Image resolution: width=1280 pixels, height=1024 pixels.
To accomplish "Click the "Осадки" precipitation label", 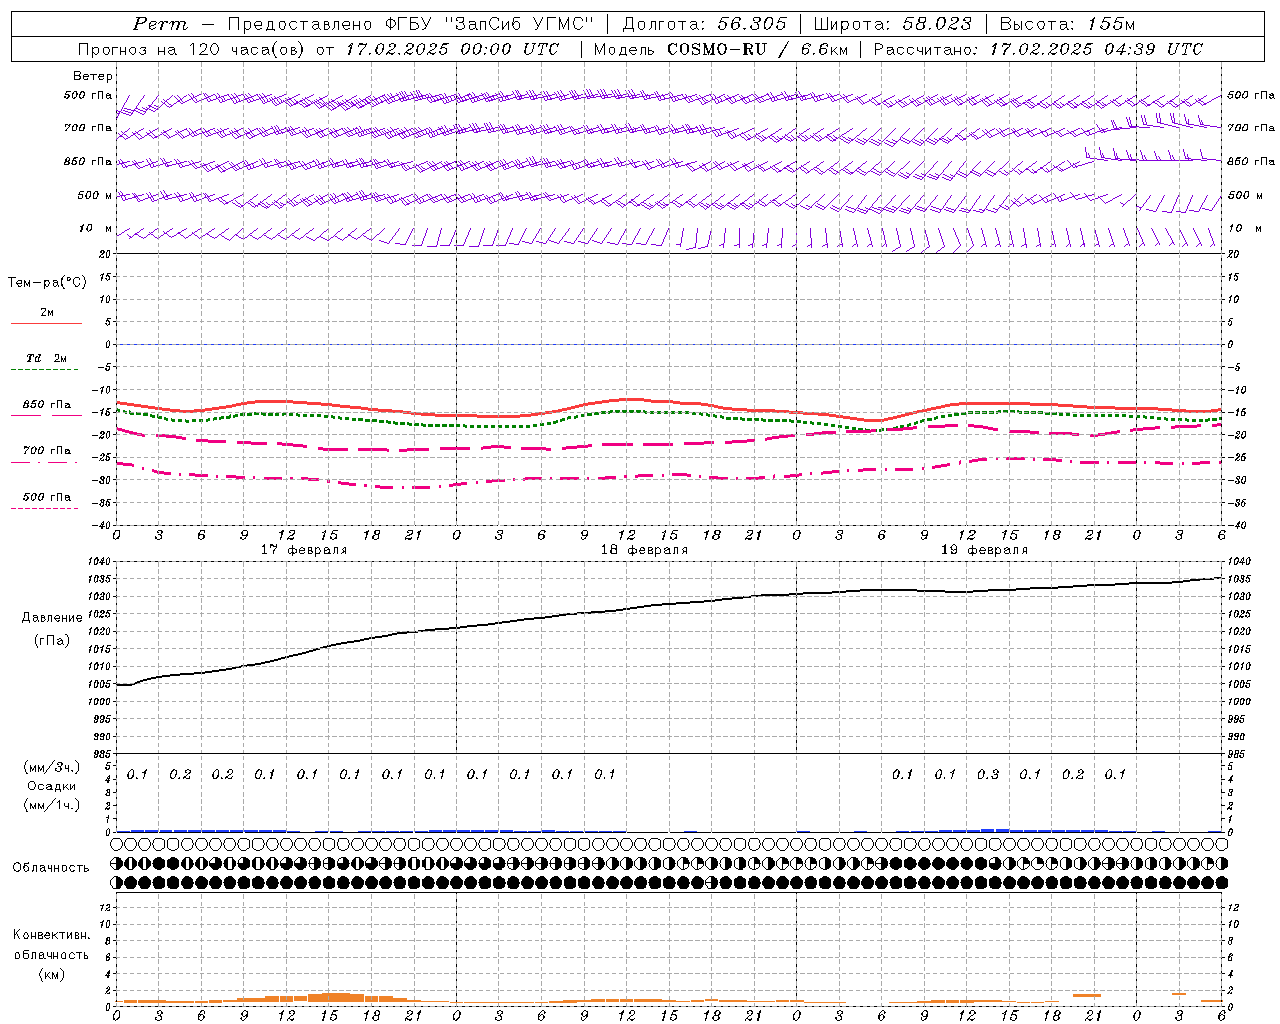I will (x=52, y=786).
